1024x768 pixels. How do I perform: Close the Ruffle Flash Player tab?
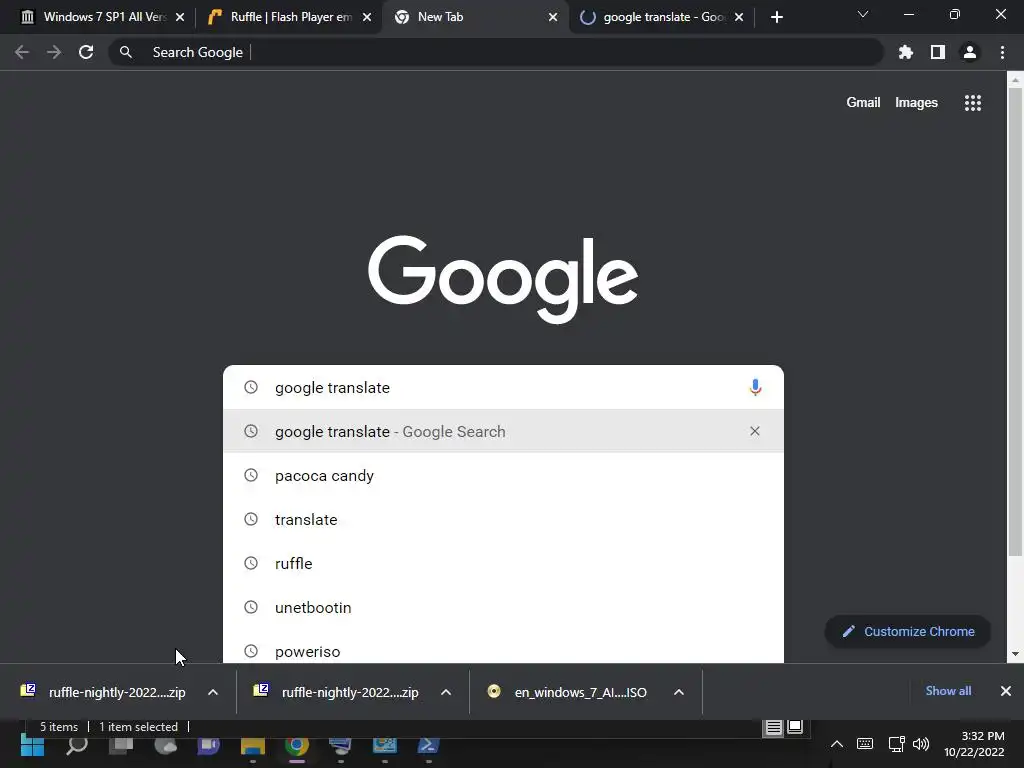pos(367,17)
